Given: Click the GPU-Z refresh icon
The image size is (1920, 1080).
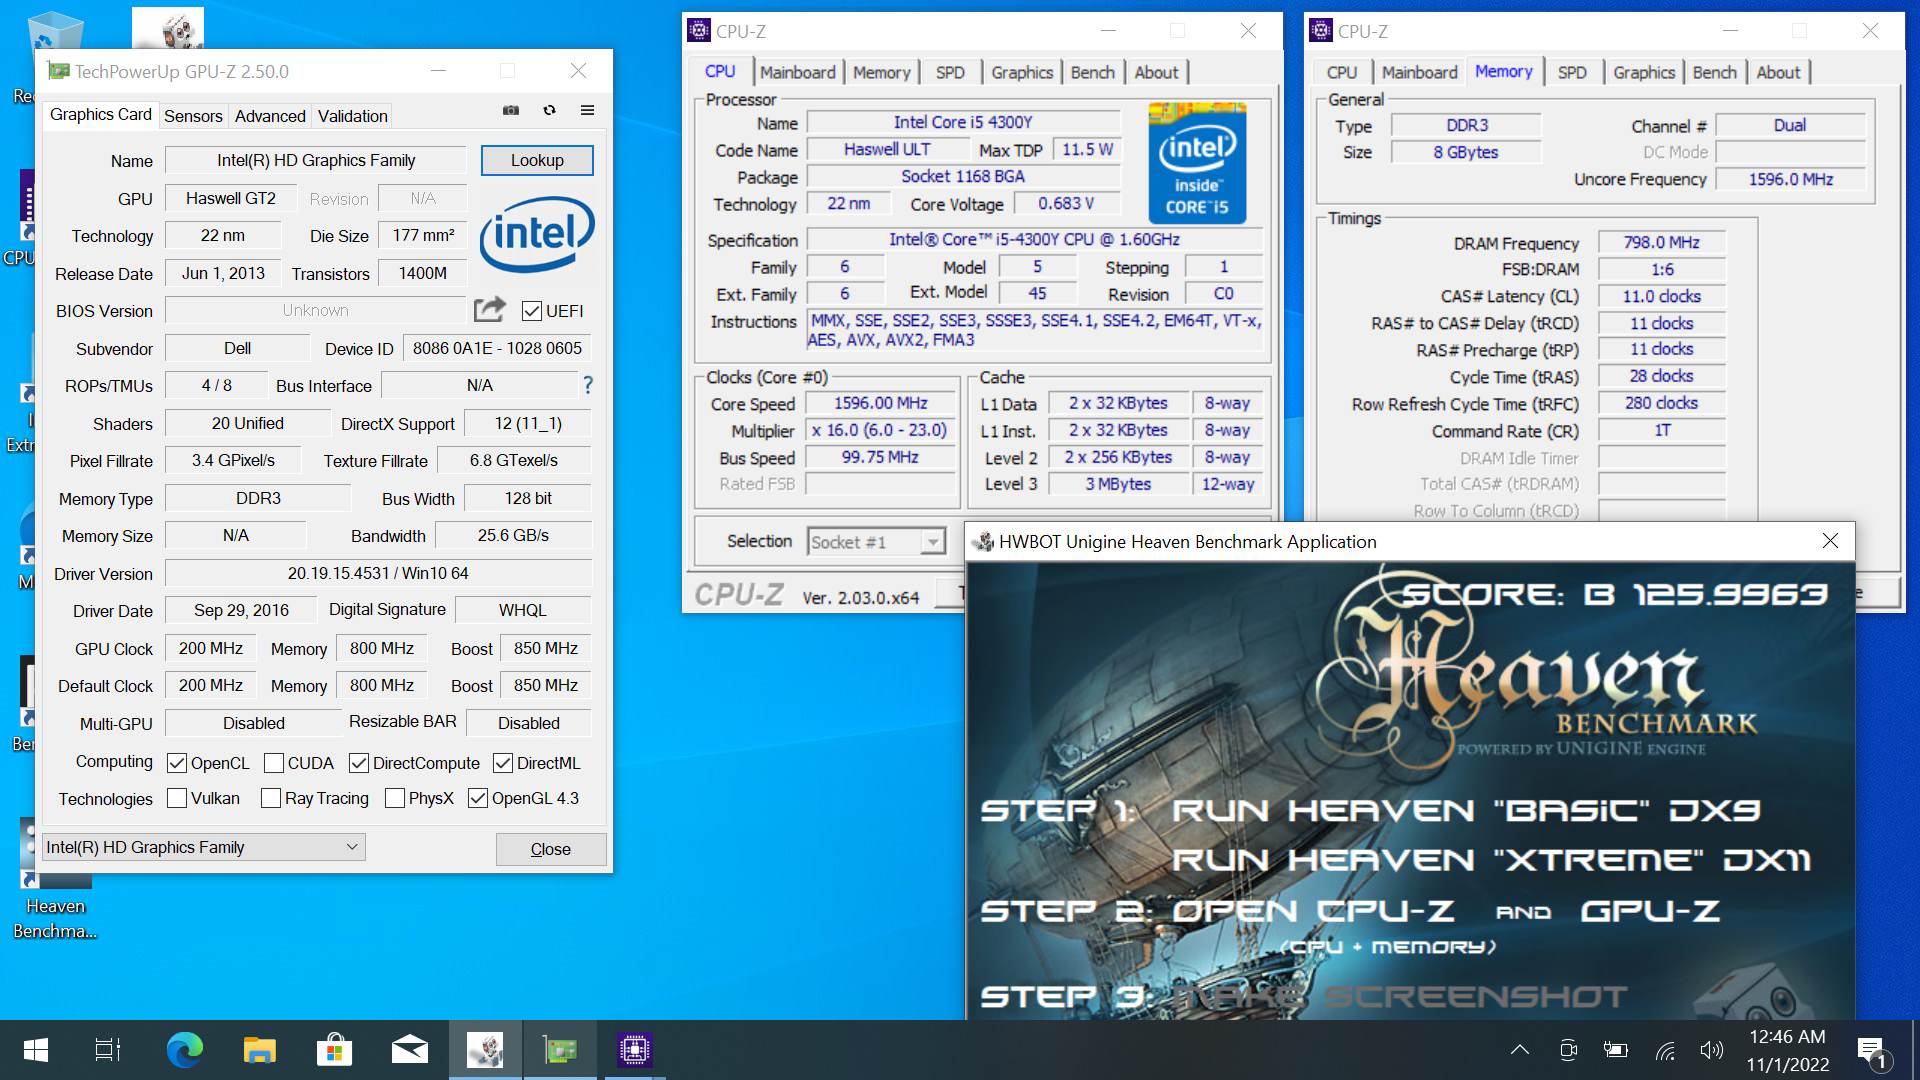Looking at the screenshot, I should 549,111.
